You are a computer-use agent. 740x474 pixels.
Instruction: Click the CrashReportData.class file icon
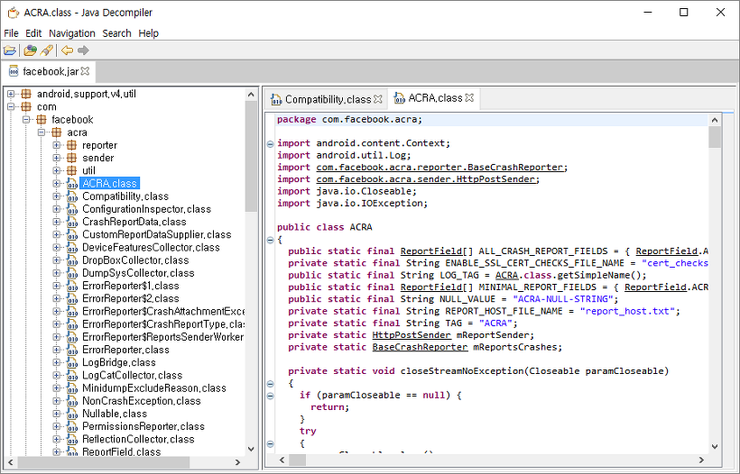pyautogui.click(x=72, y=221)
